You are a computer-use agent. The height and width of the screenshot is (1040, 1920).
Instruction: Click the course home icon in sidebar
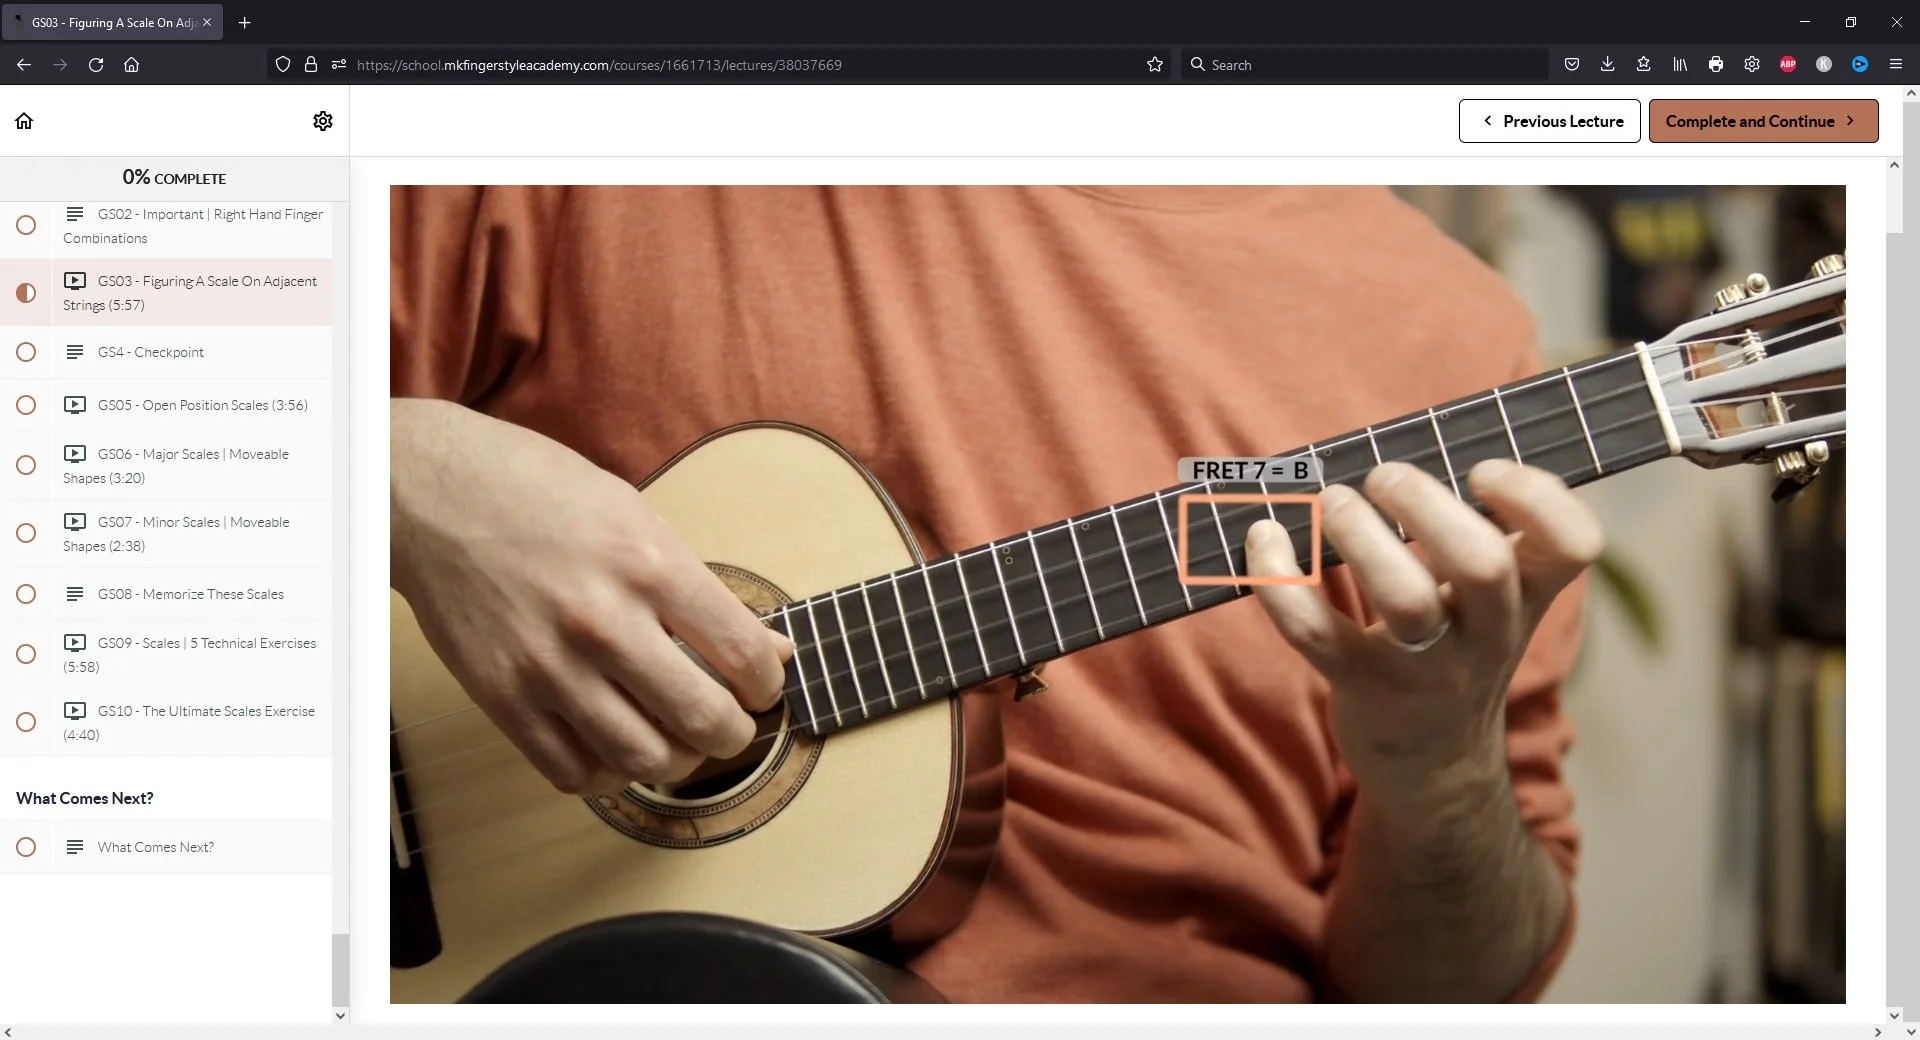pyautogui.click(x=24, y=120)
